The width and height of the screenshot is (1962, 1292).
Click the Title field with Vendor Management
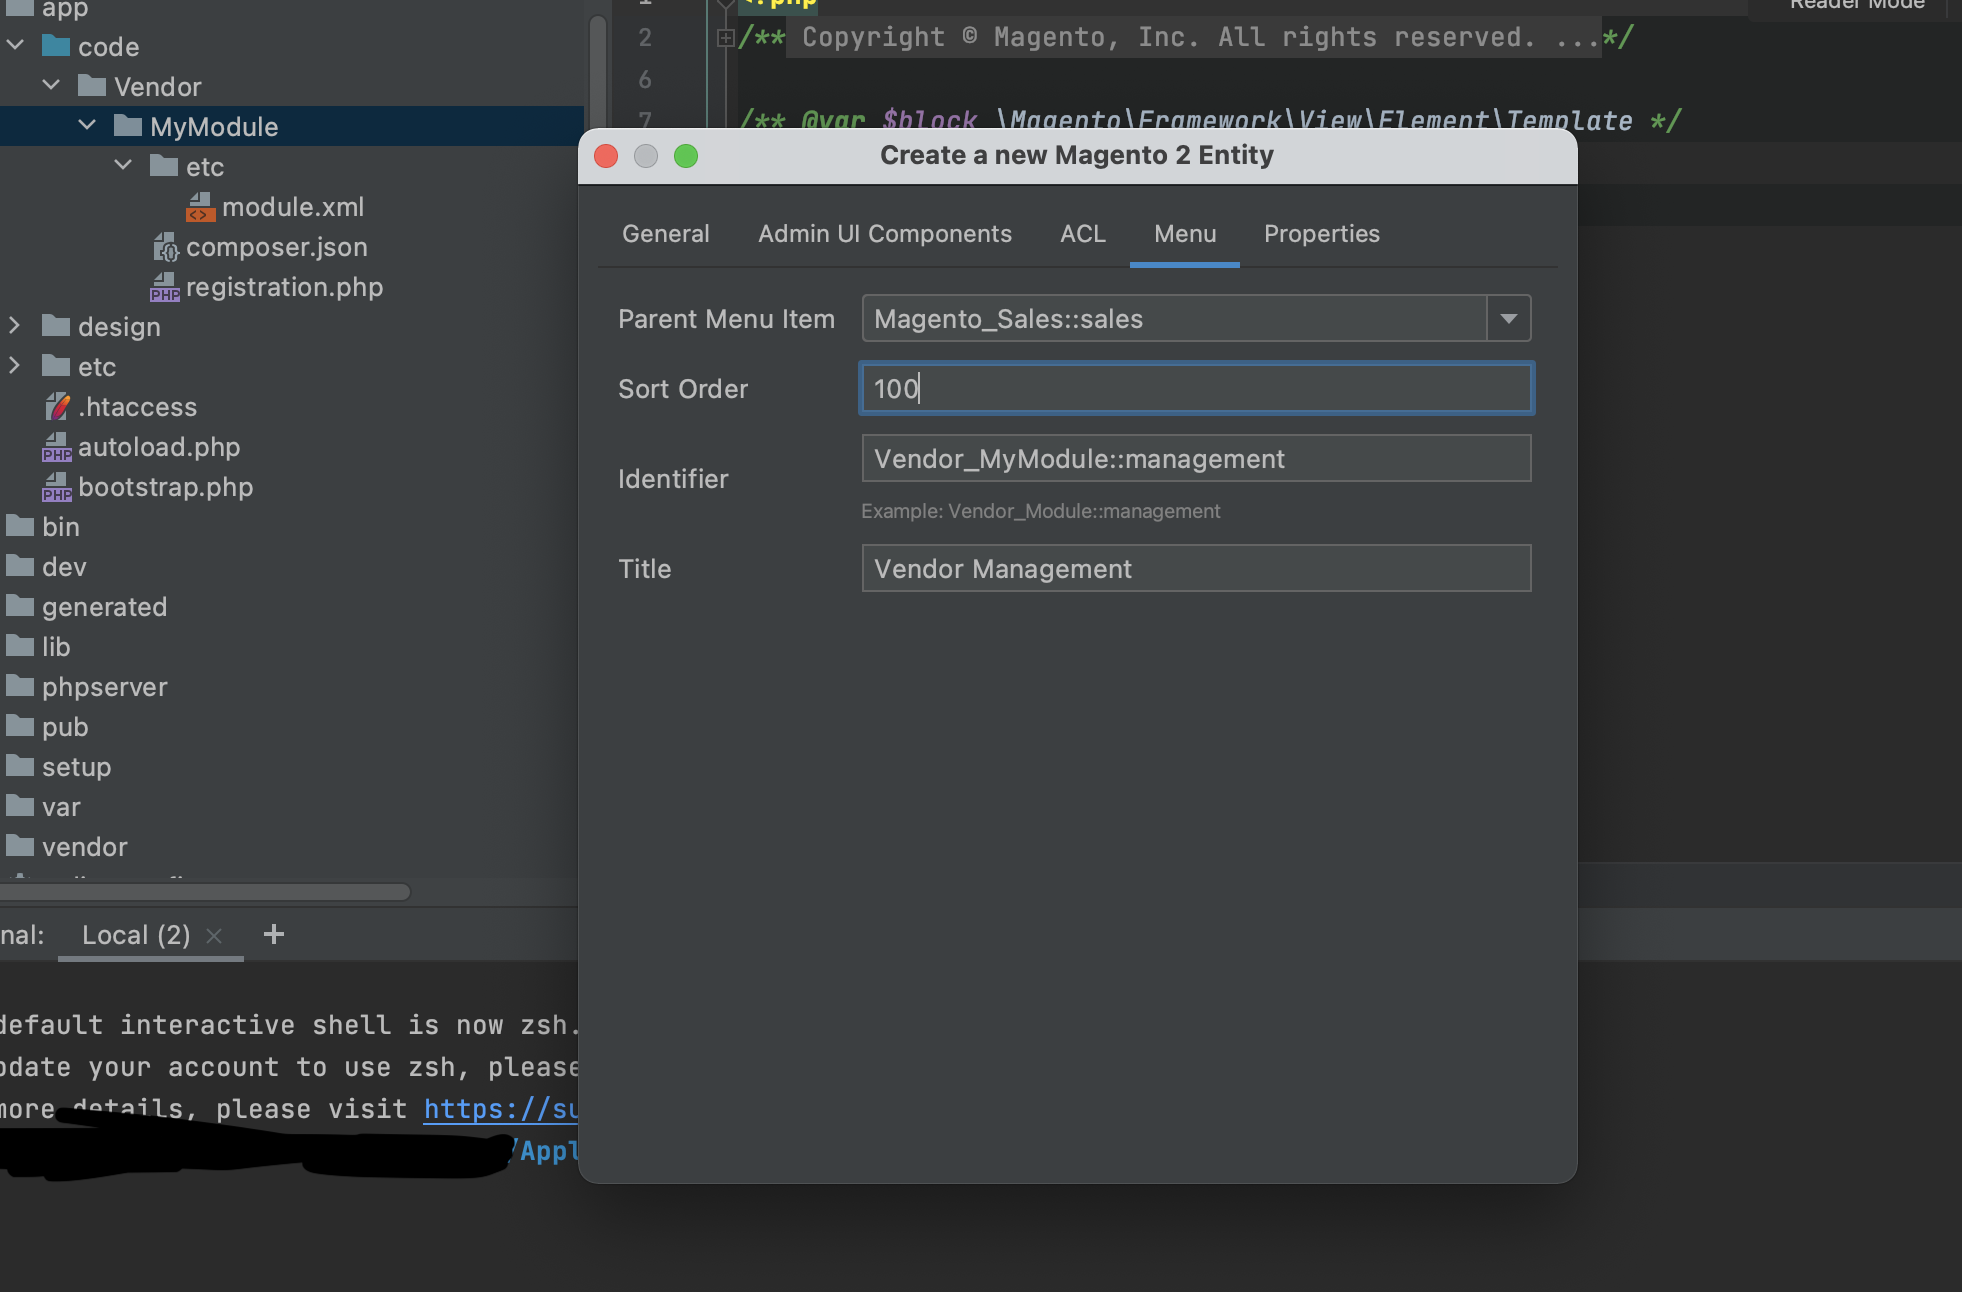pyautogui.click(x=1195, y=569)
